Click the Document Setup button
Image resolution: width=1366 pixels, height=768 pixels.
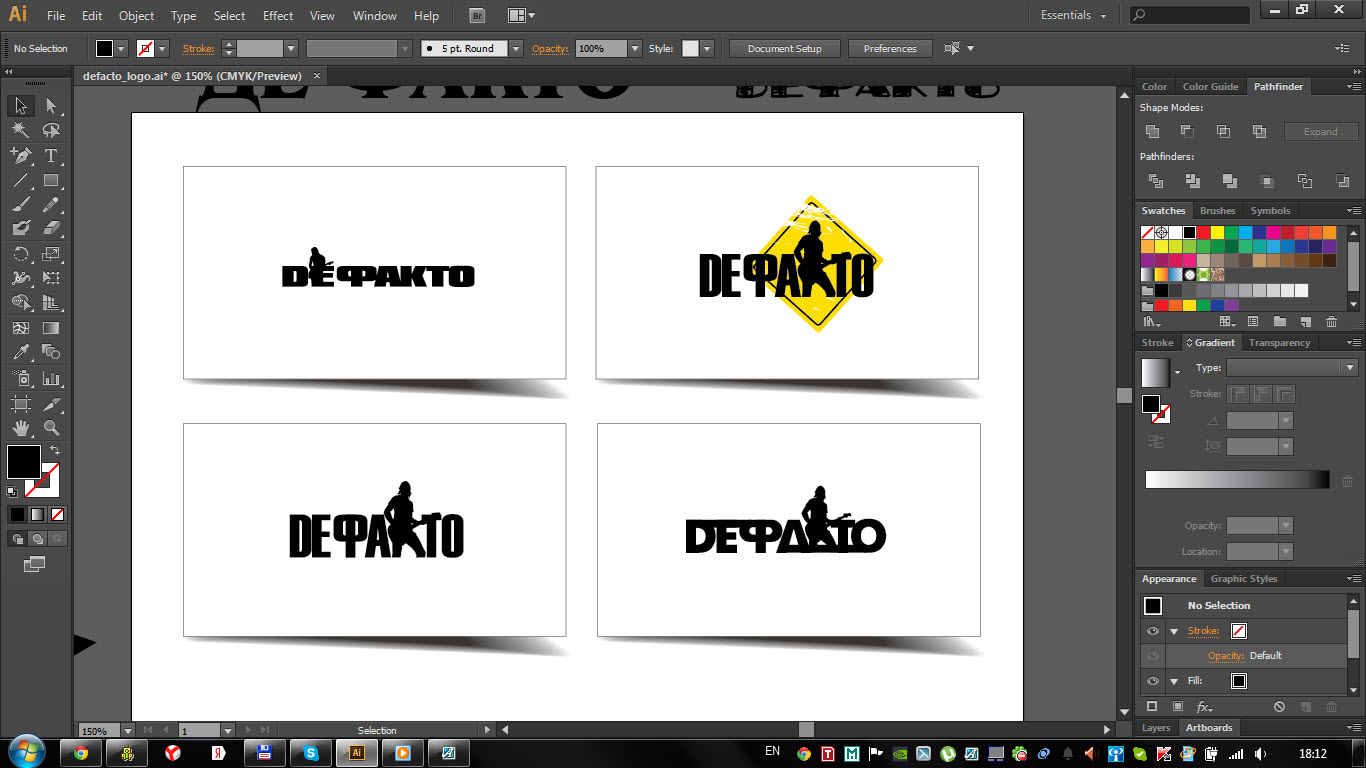[784, 49]
